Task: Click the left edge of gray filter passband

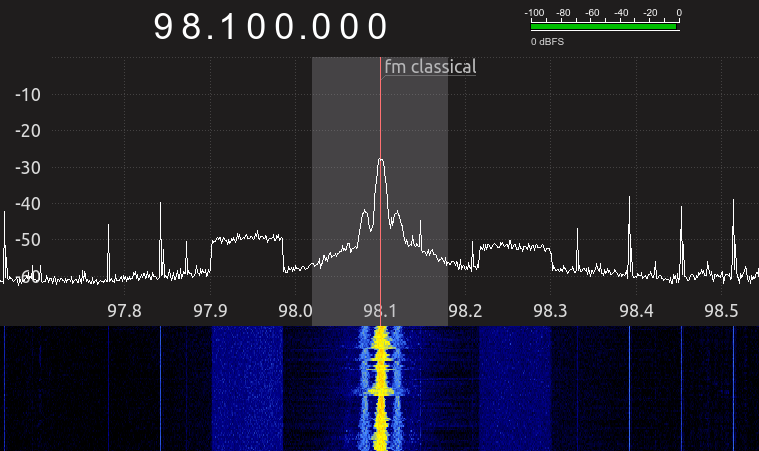Action: pyautogui.click(x=313, y=190)
